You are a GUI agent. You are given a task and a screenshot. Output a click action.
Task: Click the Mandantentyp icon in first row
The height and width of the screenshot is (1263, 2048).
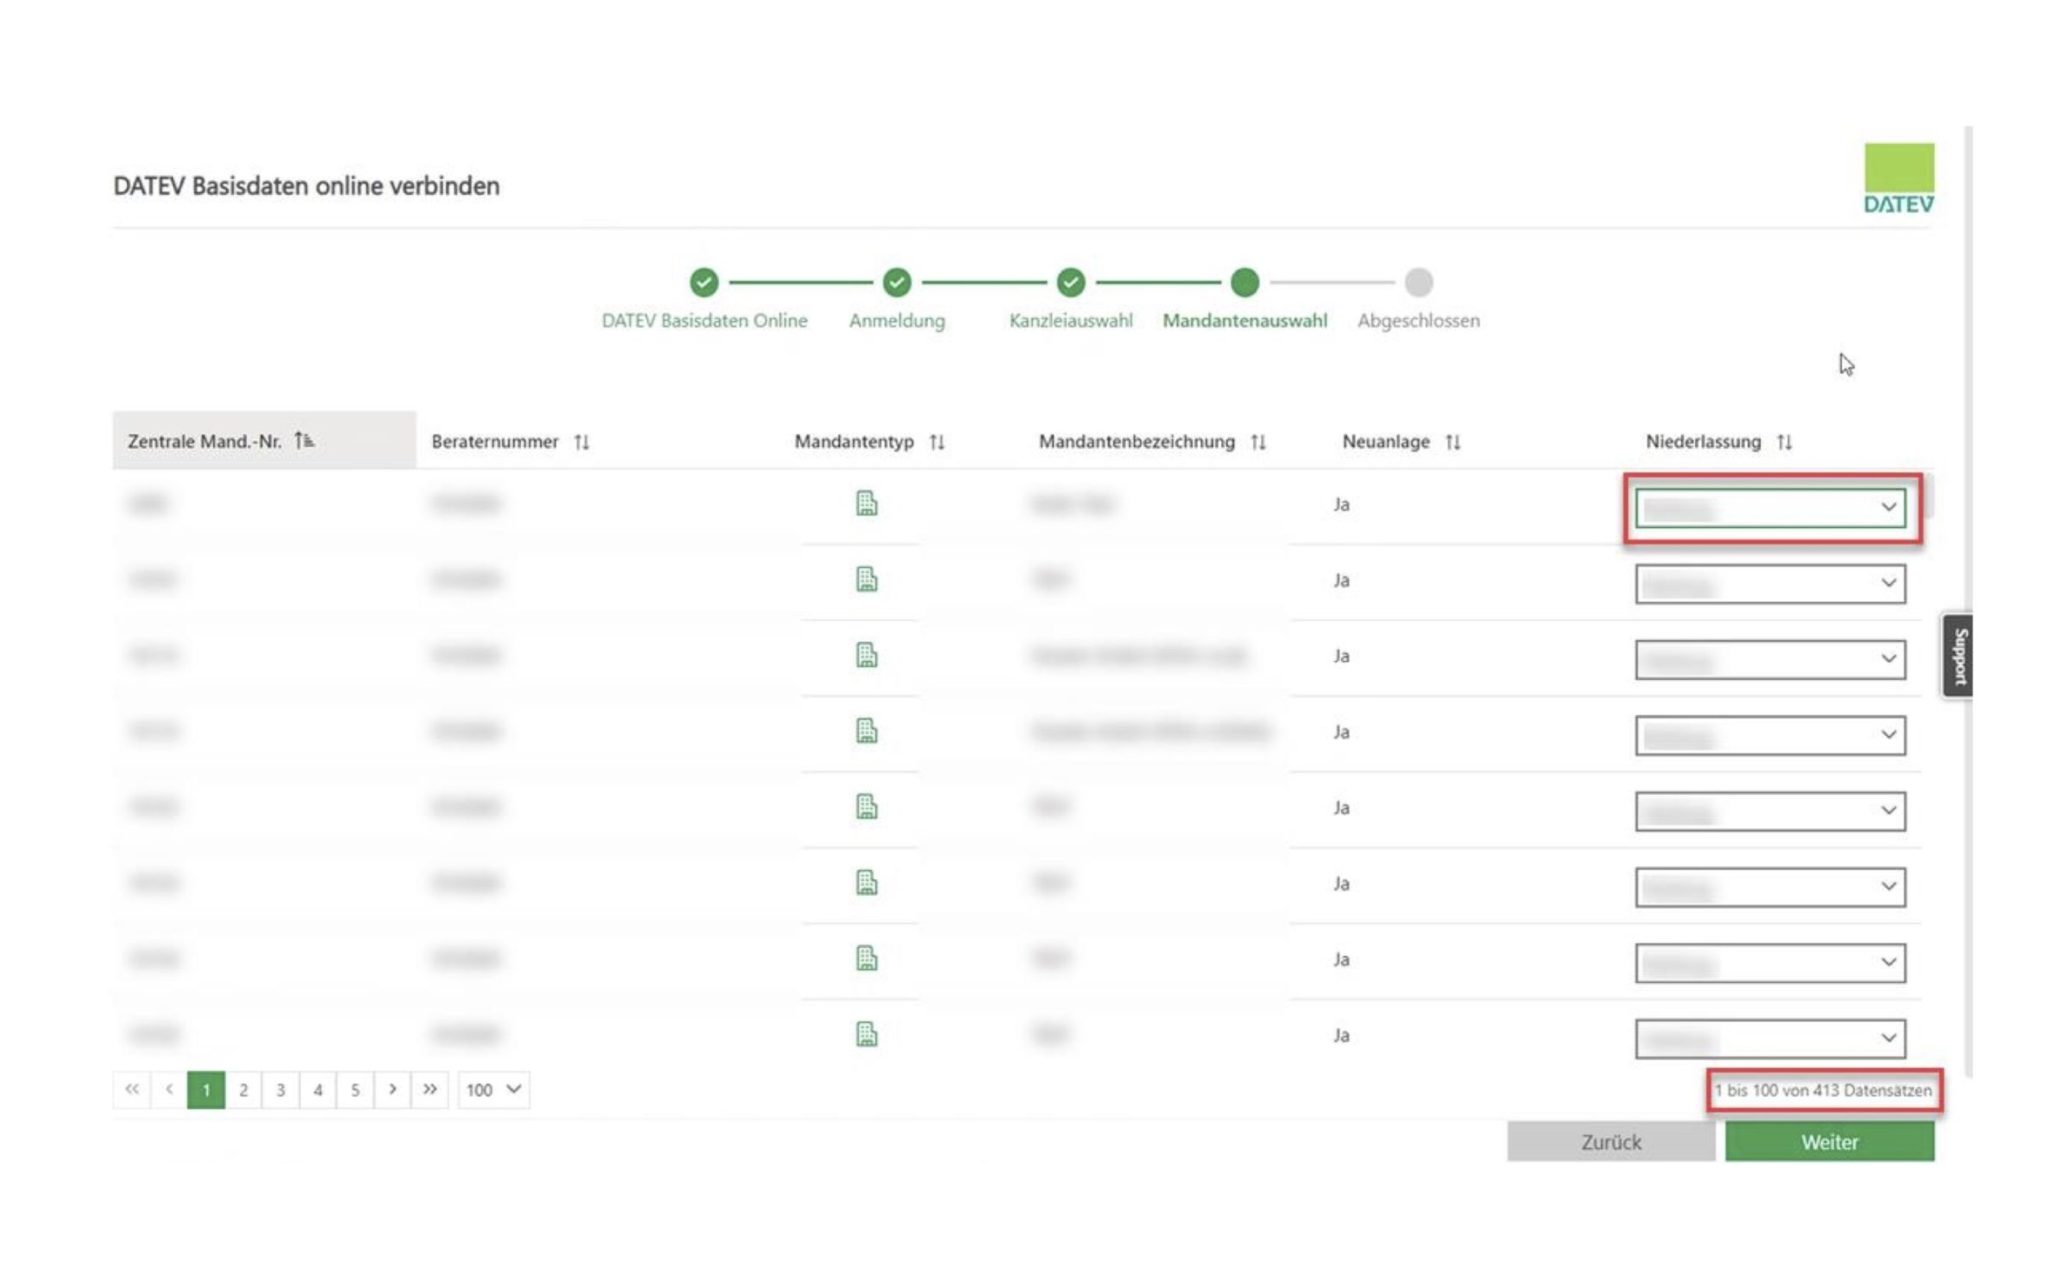(x=867, y=503)
